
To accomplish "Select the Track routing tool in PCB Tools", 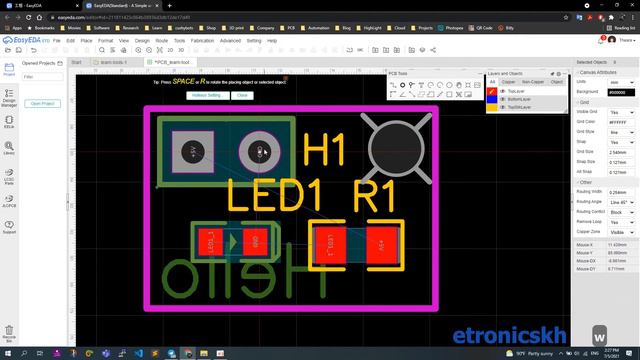I will [x=393, y=85].
